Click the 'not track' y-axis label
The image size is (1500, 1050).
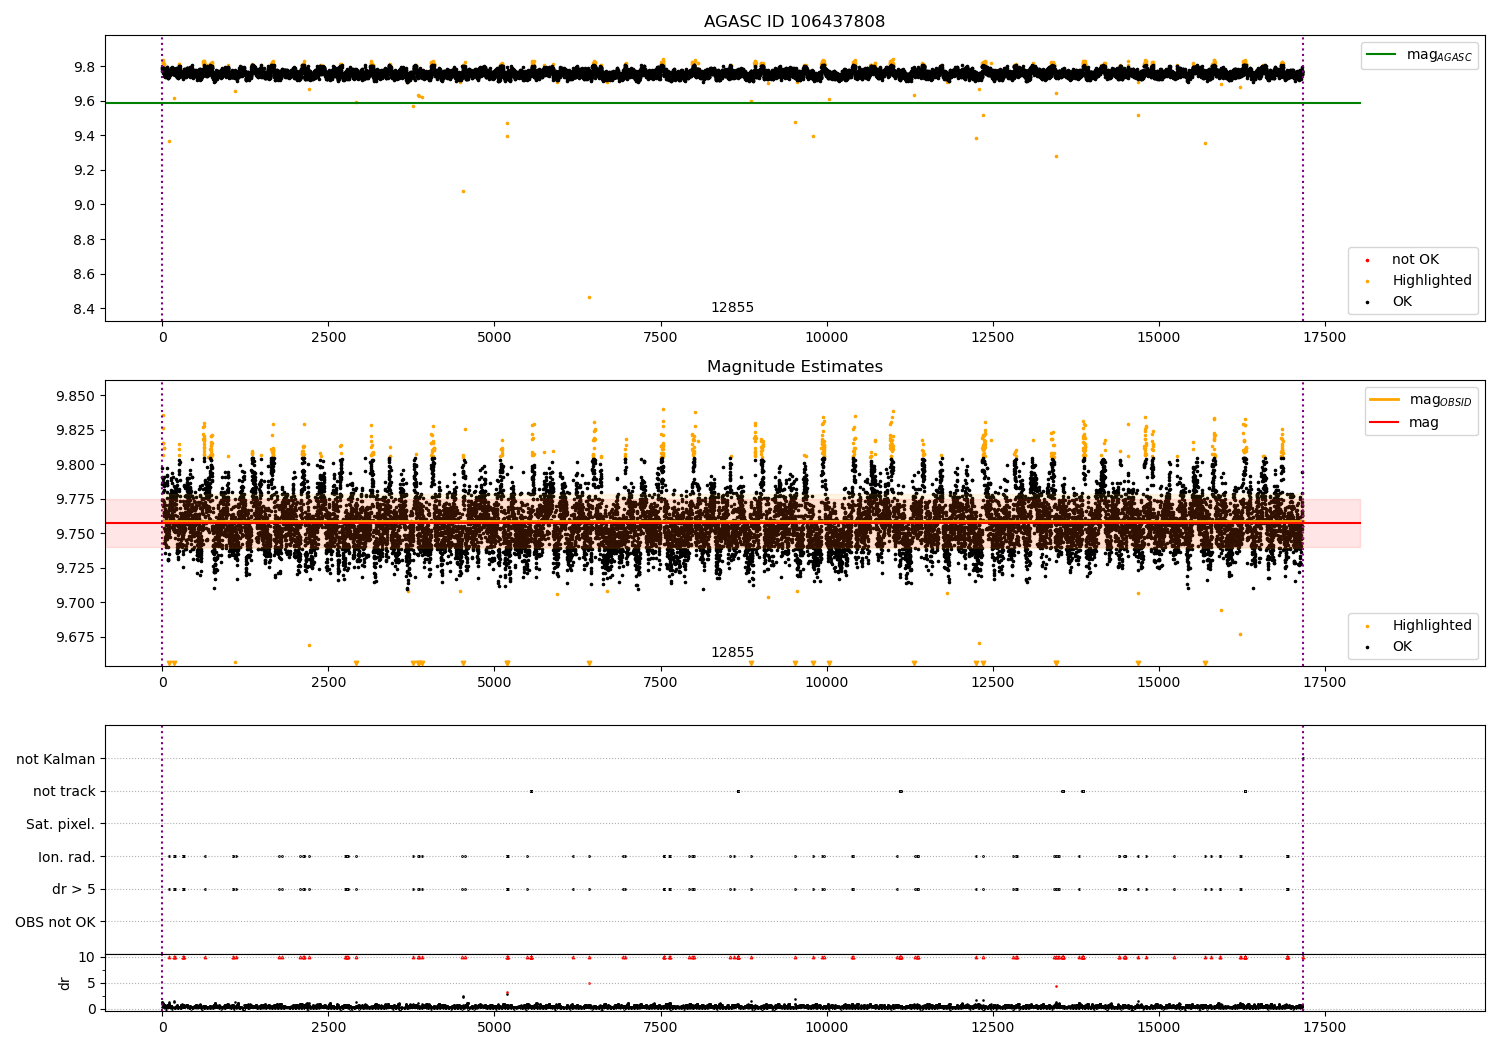click(x=64, y=792)
